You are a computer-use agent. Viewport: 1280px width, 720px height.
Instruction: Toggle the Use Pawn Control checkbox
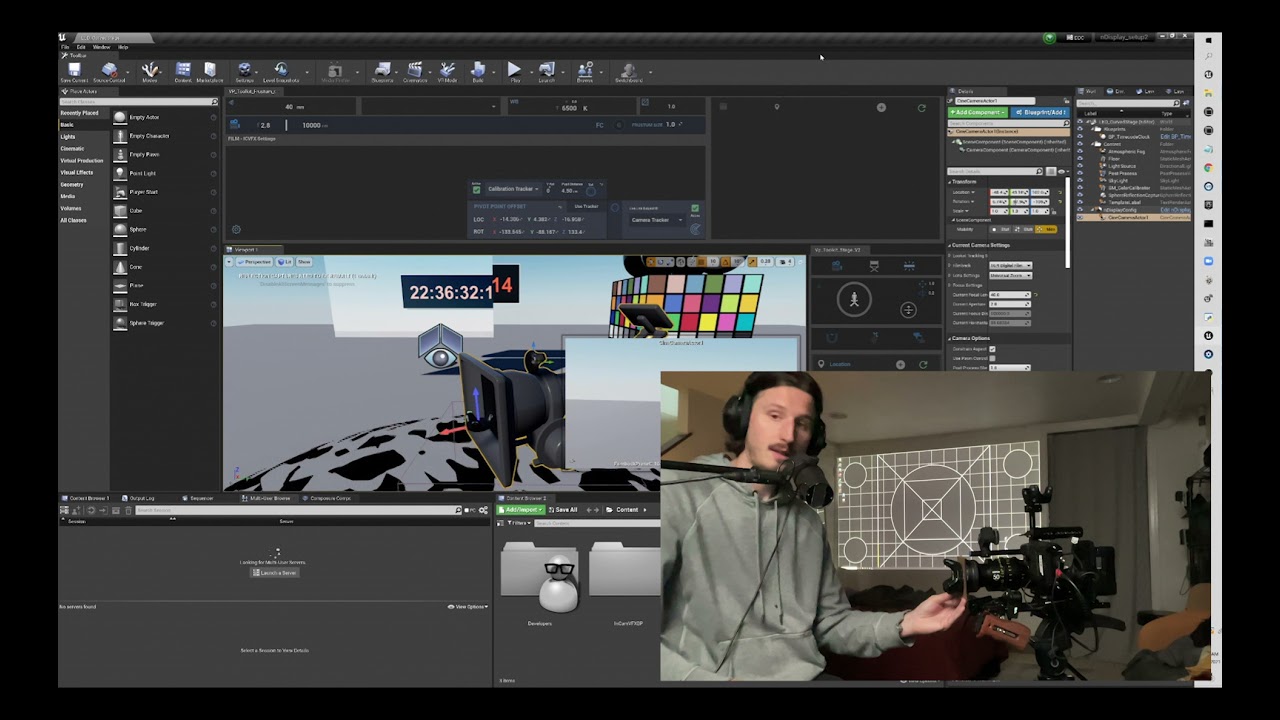pyautogui.click(x=992, y=358)
